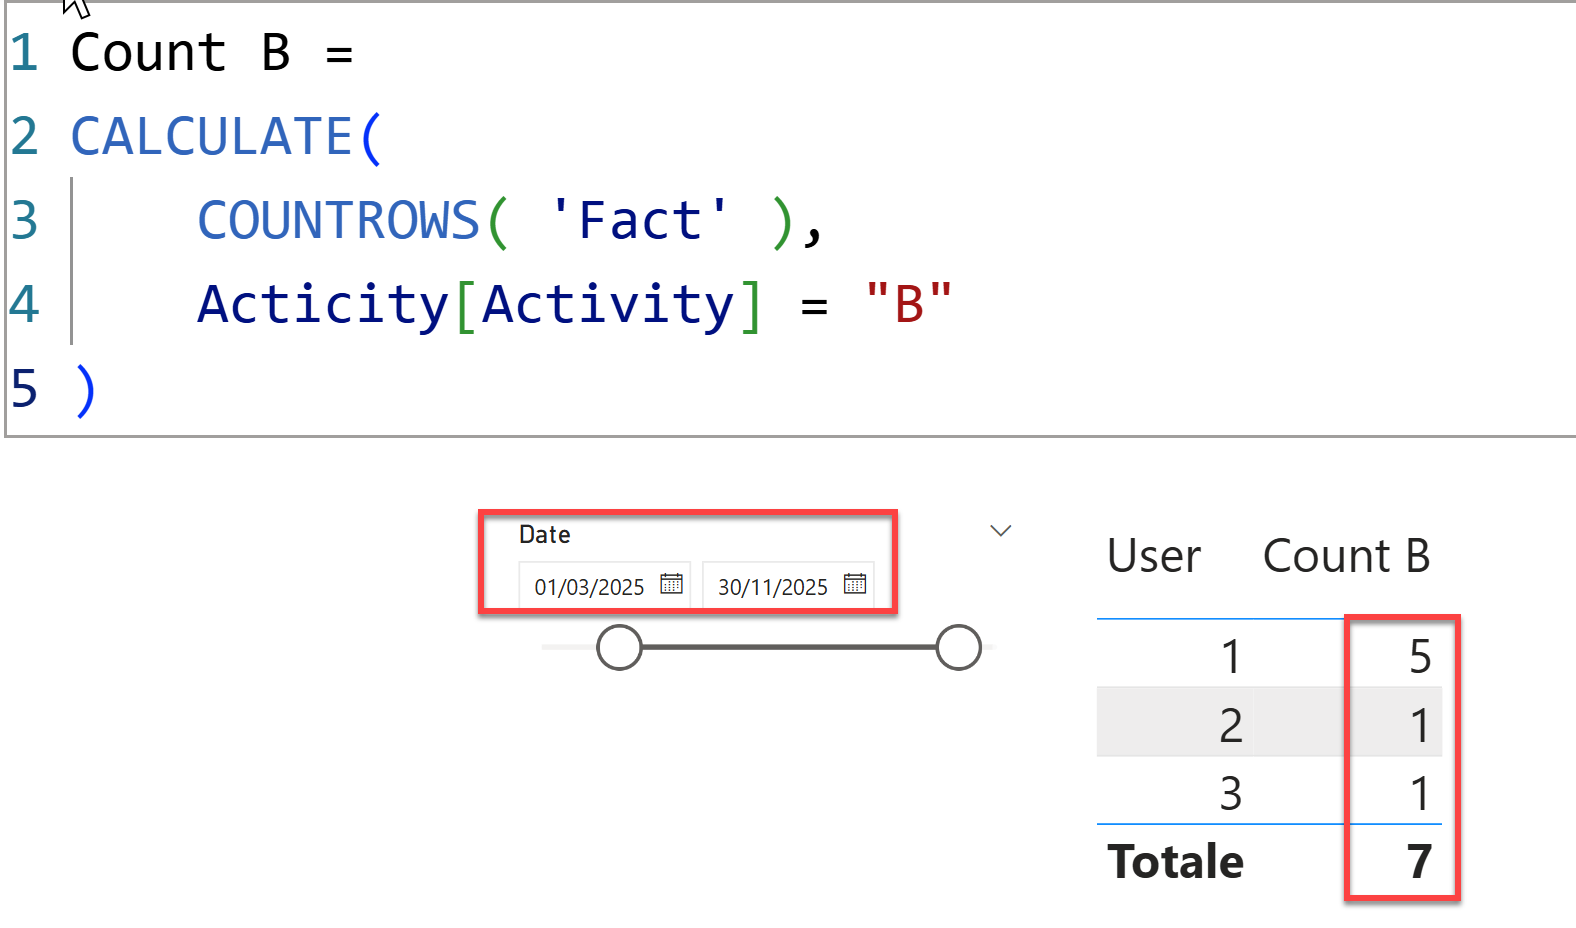Click the total value 7

click(x=1420, y=862)
